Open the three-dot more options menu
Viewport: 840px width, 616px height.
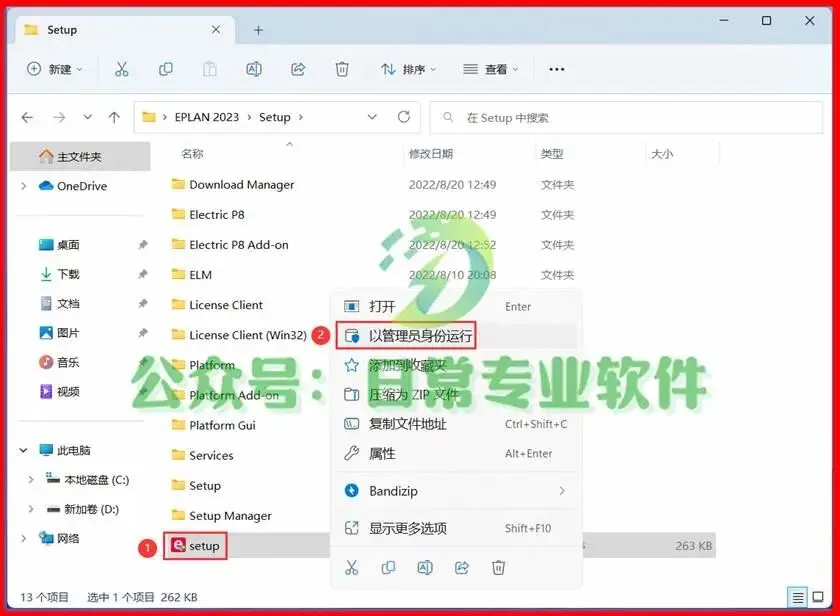(557, 69)
